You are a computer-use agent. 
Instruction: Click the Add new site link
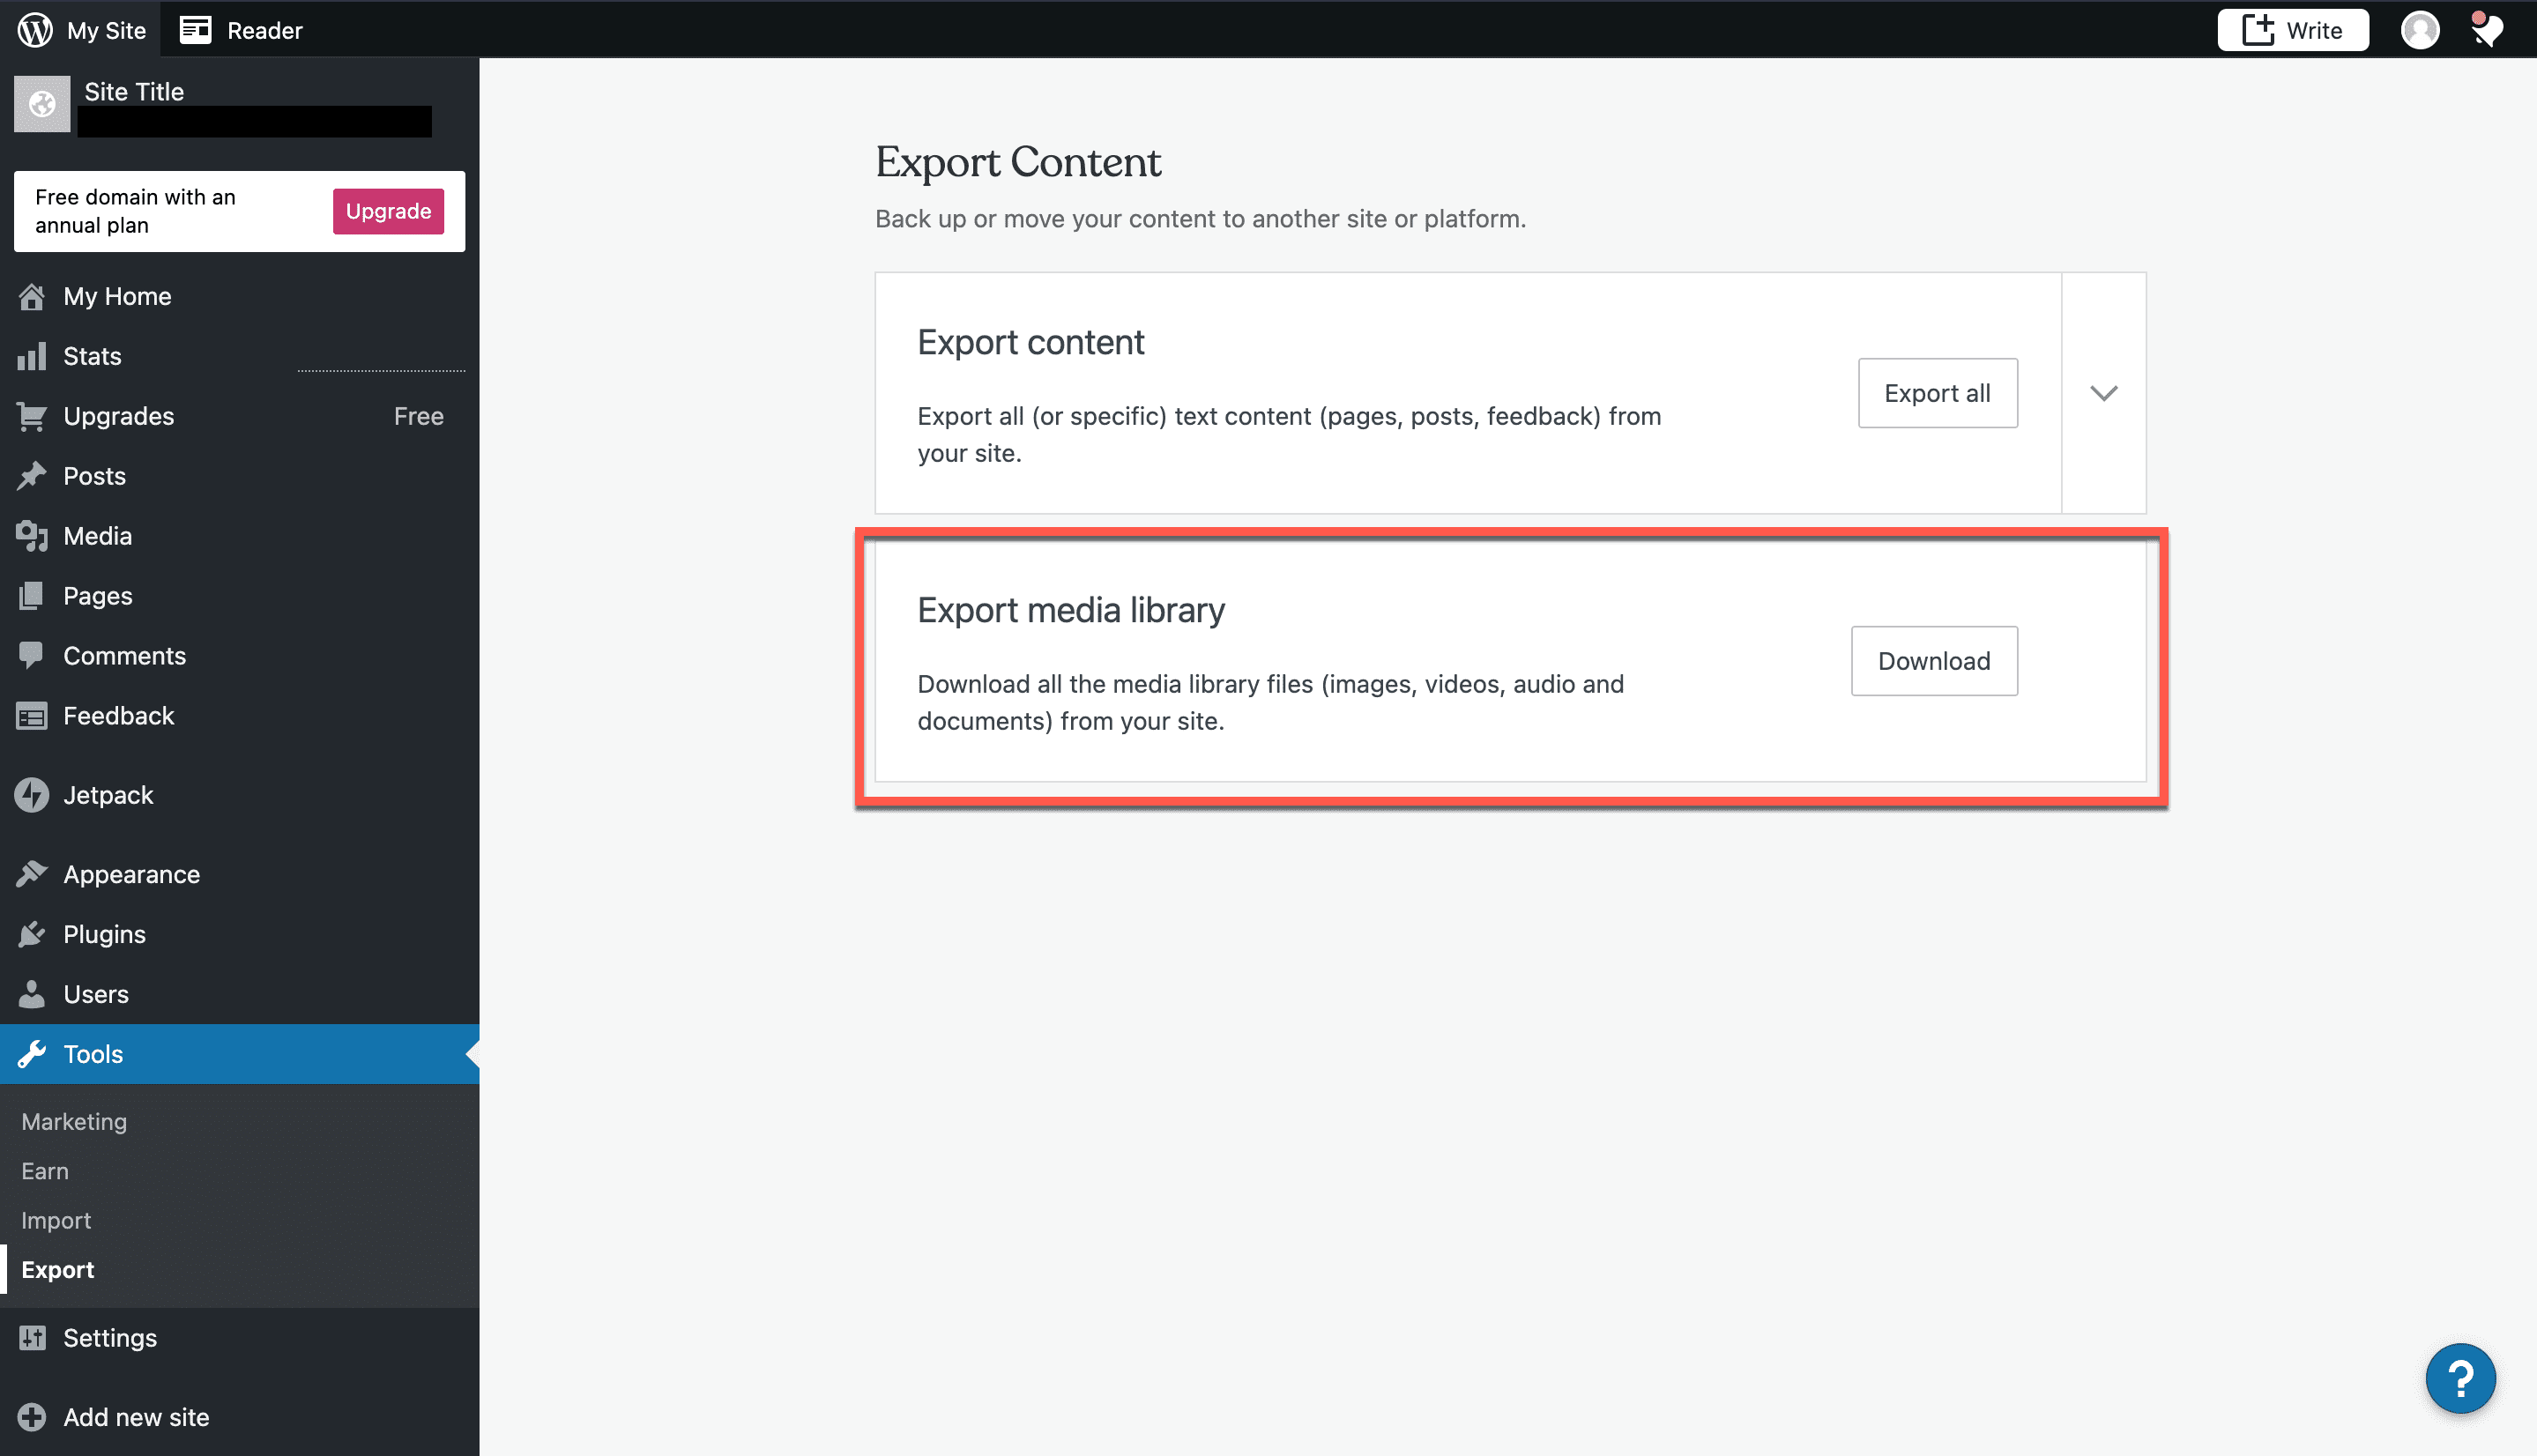click(134, 1418)
